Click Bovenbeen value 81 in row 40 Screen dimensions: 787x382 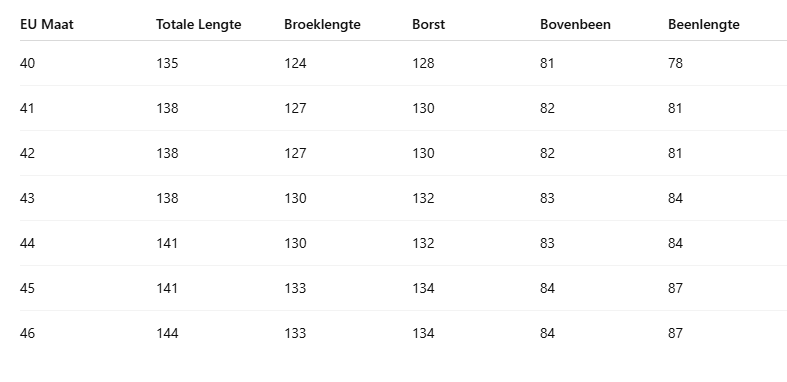pos(547,63)
